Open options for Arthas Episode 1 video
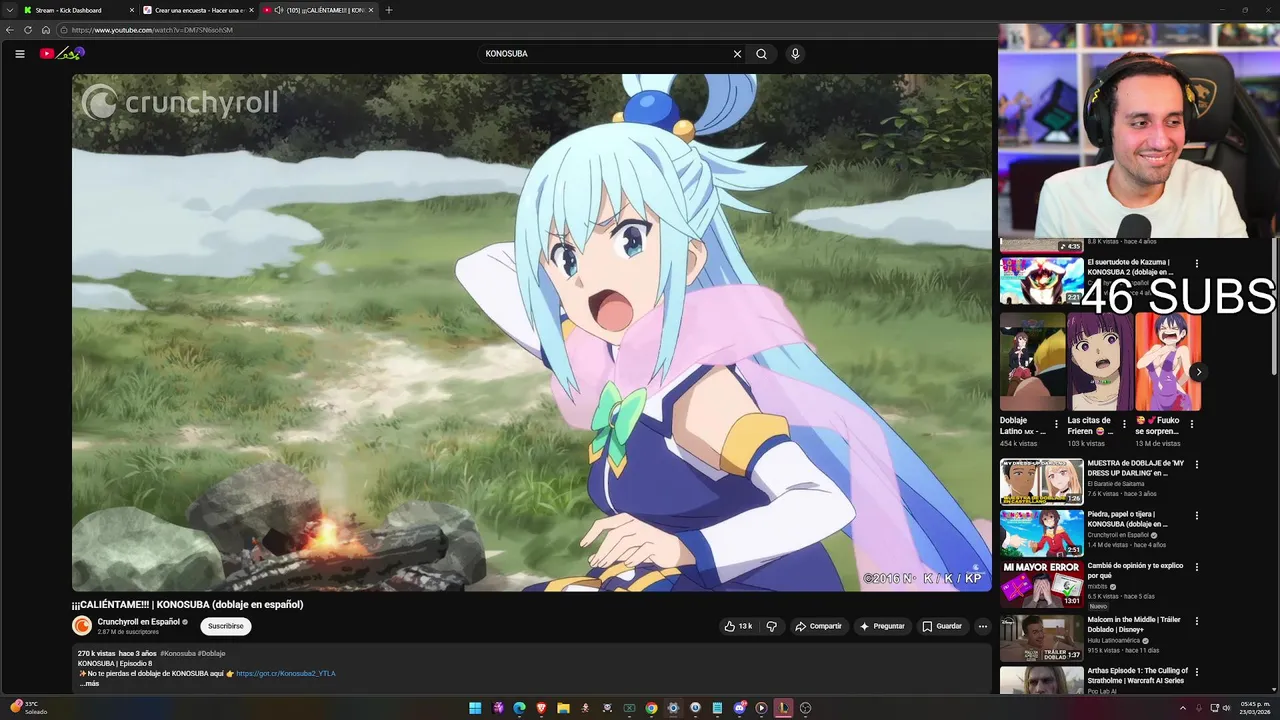Screen dimensions: 1280x720 (1196, 672)
